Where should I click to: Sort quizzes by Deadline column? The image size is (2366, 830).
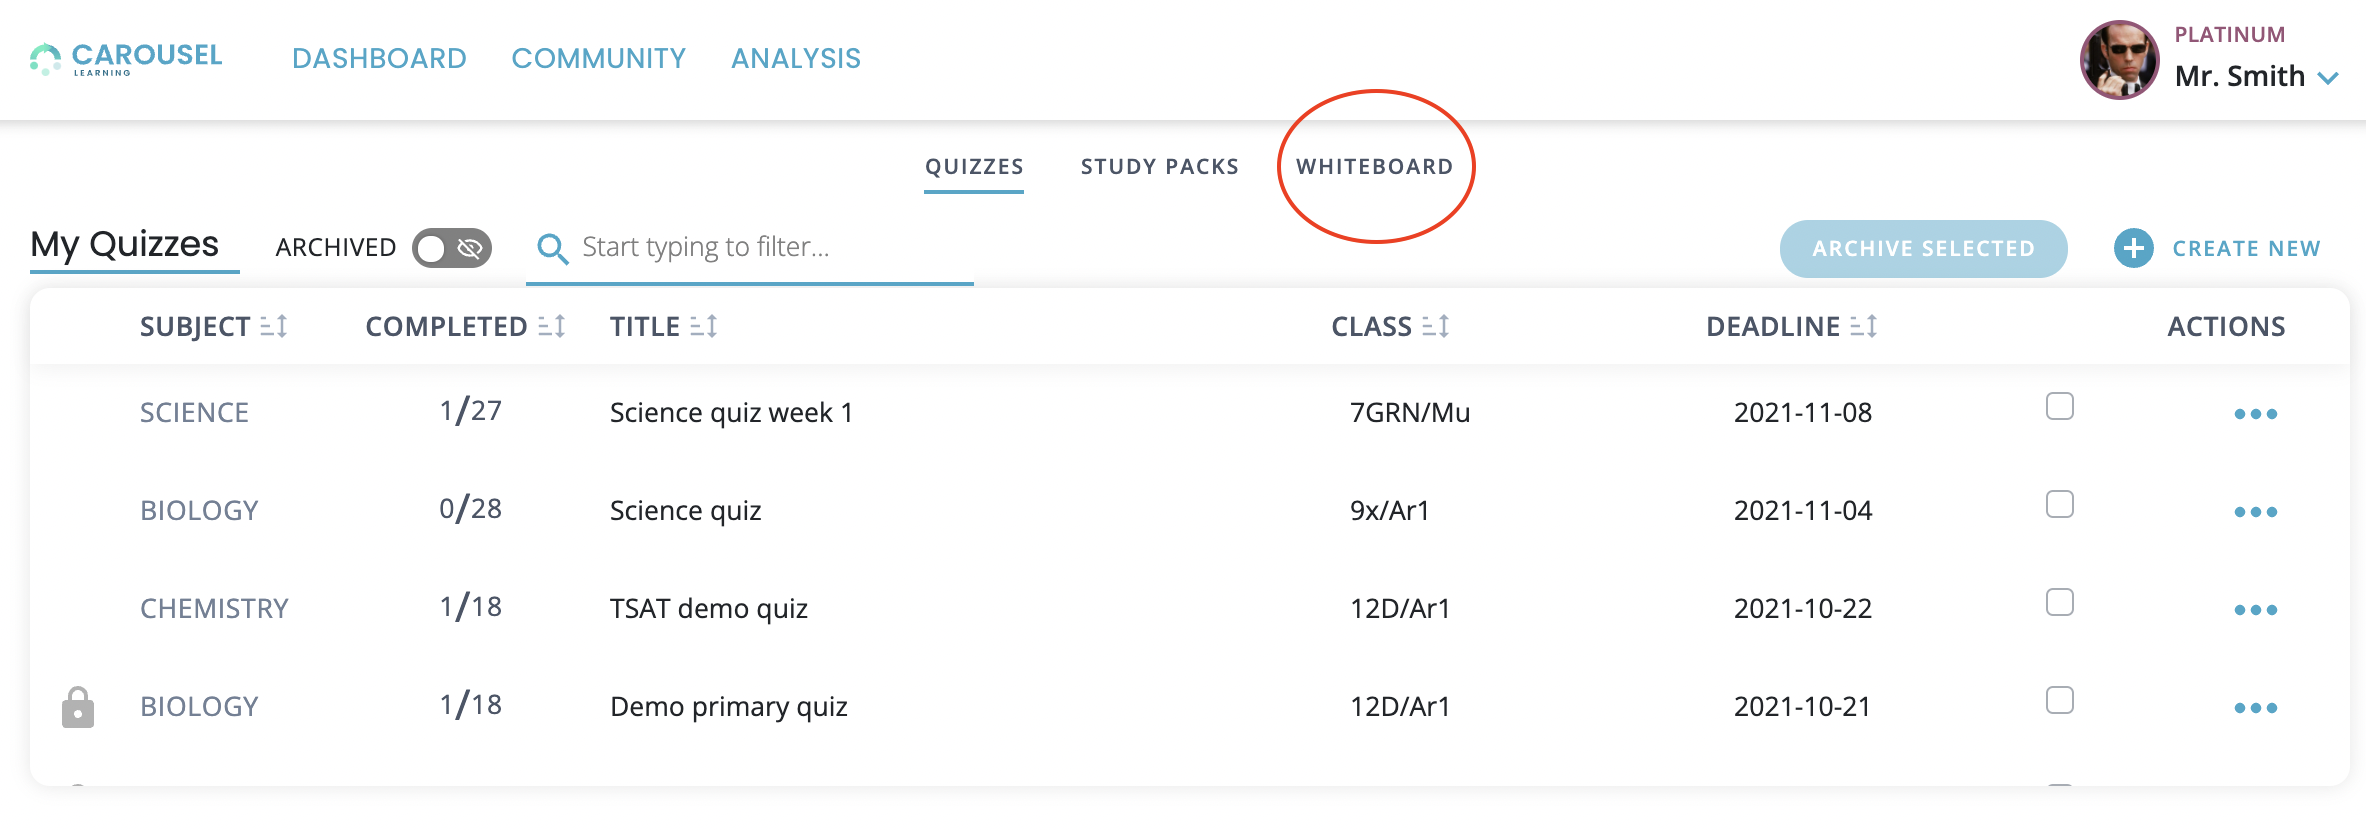pyautogui.click(x=1863, y=326)
